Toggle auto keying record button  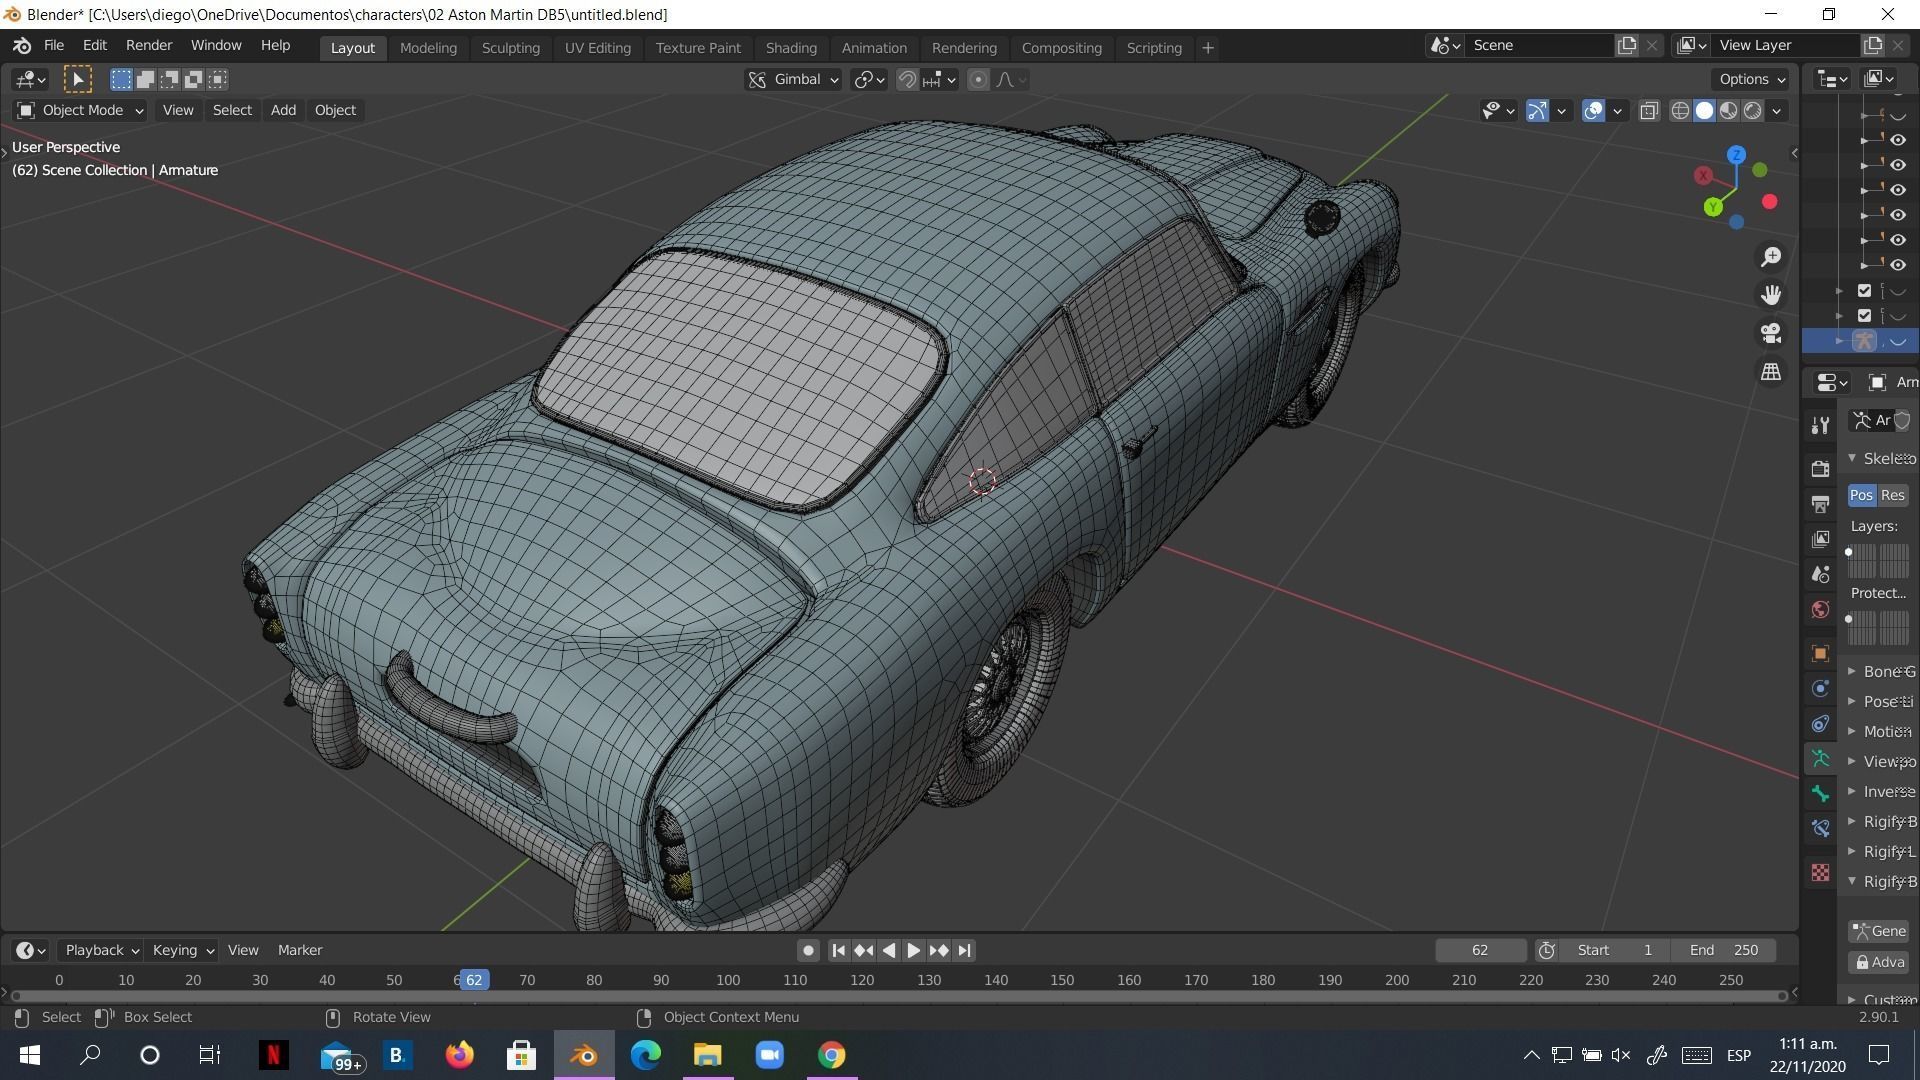pyautogui.click(x=808, y=951)
